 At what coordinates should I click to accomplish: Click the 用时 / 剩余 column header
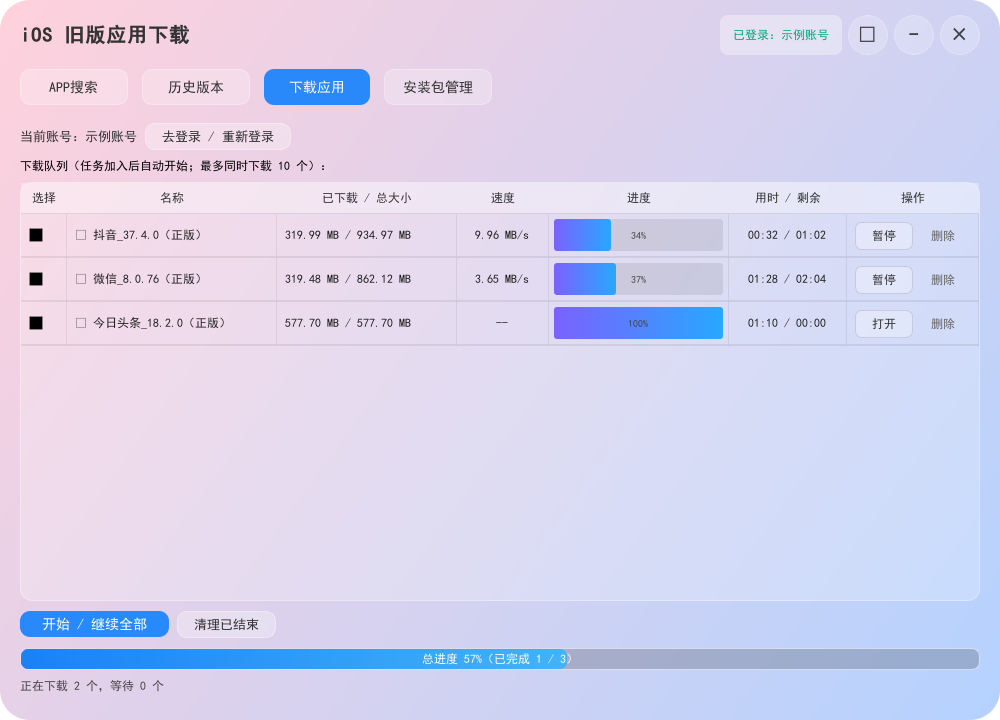(788, 198)
